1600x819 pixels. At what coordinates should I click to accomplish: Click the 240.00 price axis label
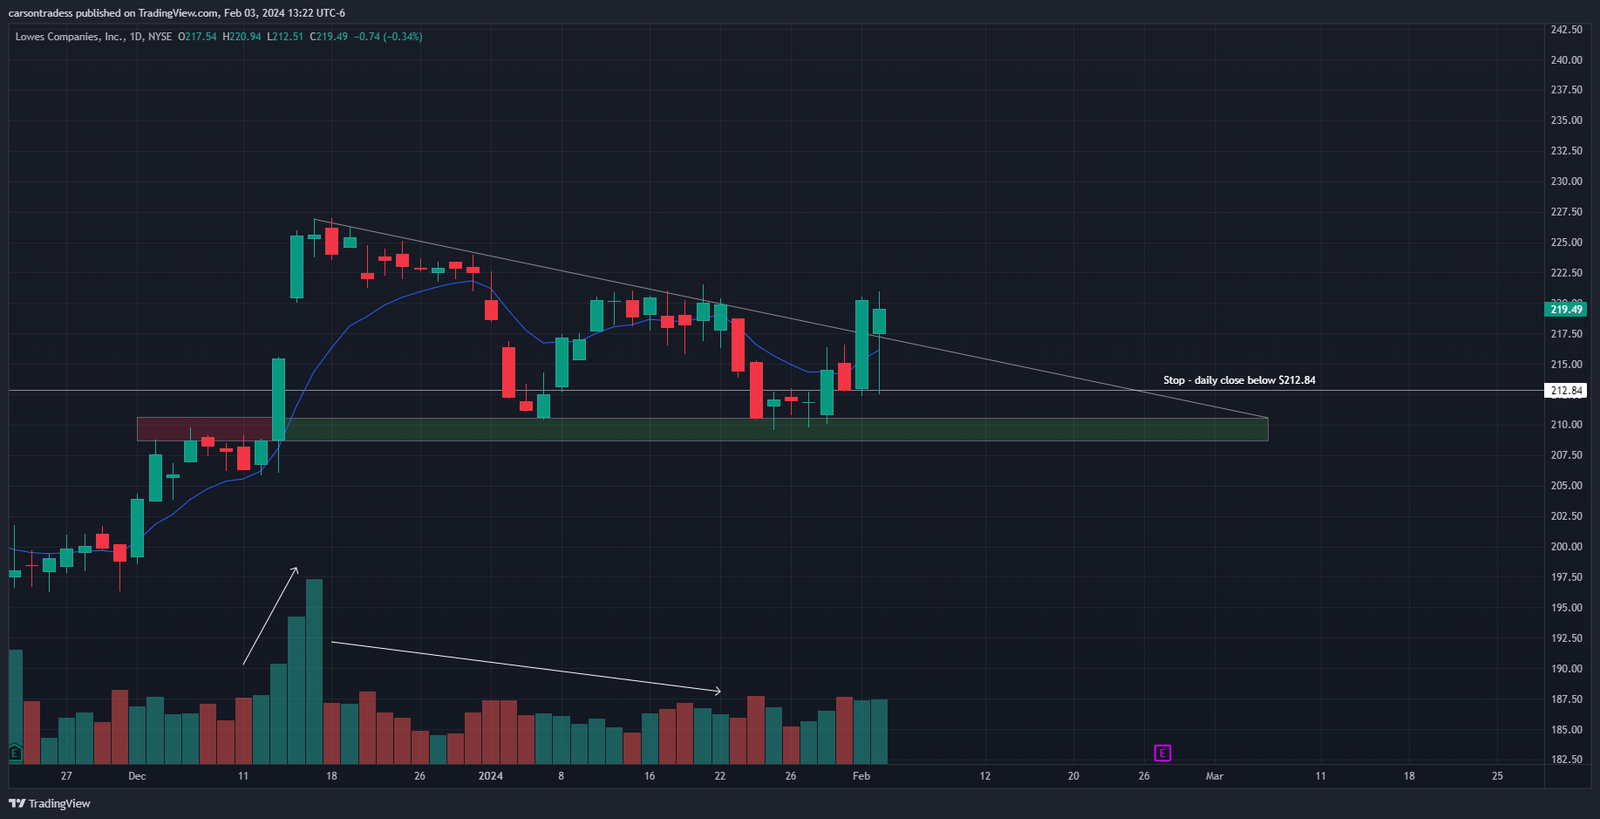tap(1566, 60)
